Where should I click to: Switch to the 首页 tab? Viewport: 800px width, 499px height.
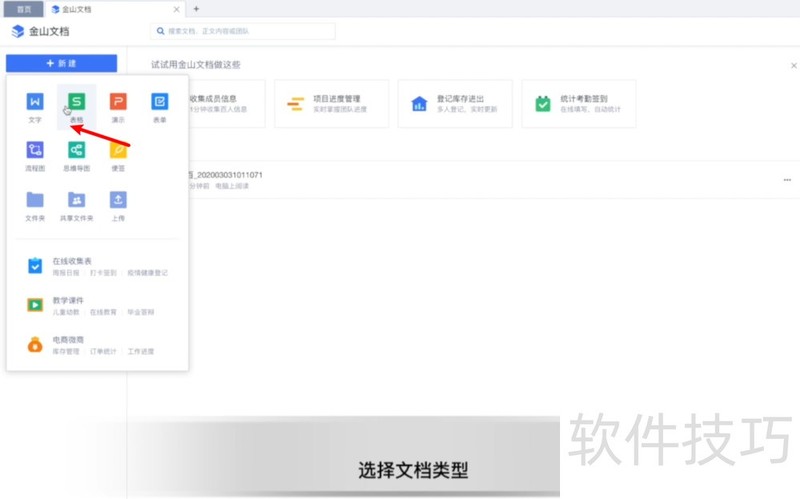(x=23, y=8)
